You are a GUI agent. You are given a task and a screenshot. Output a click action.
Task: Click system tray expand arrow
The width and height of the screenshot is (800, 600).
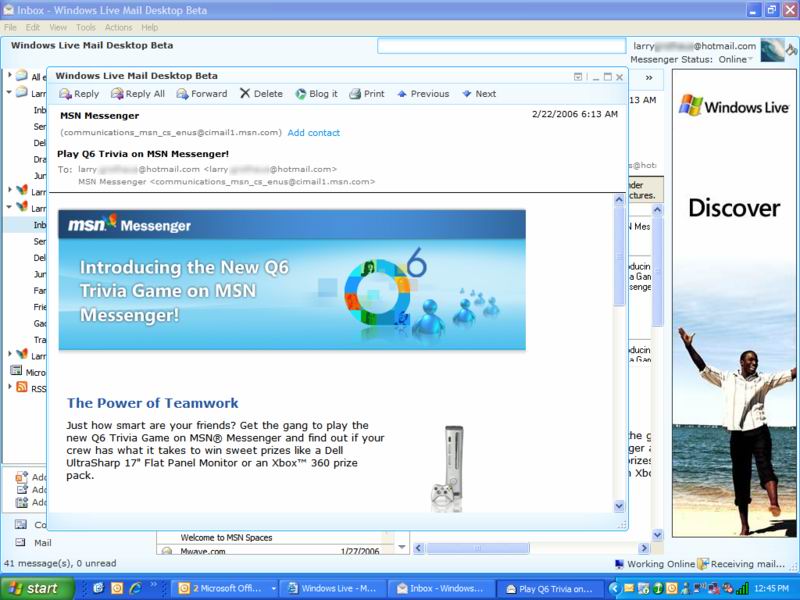[614, 588]
